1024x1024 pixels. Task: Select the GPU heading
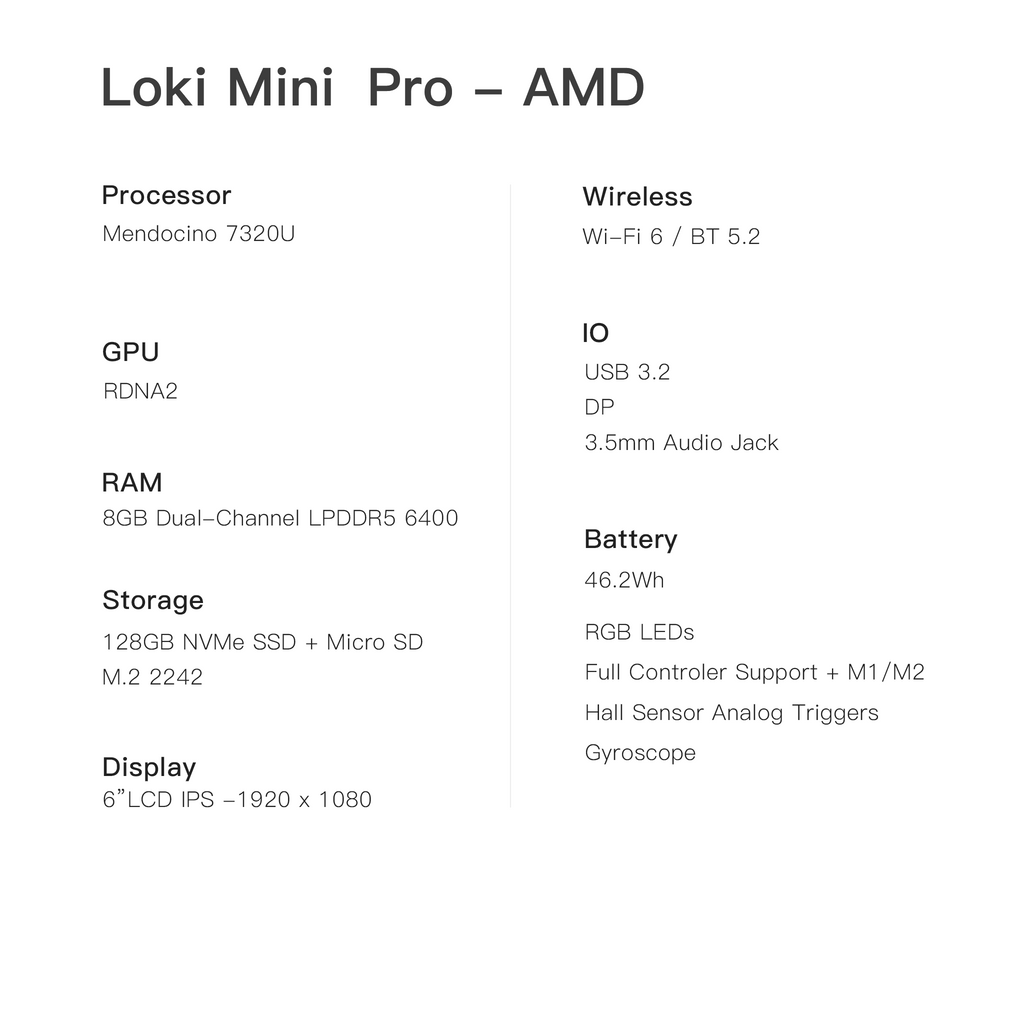[131, 351]
